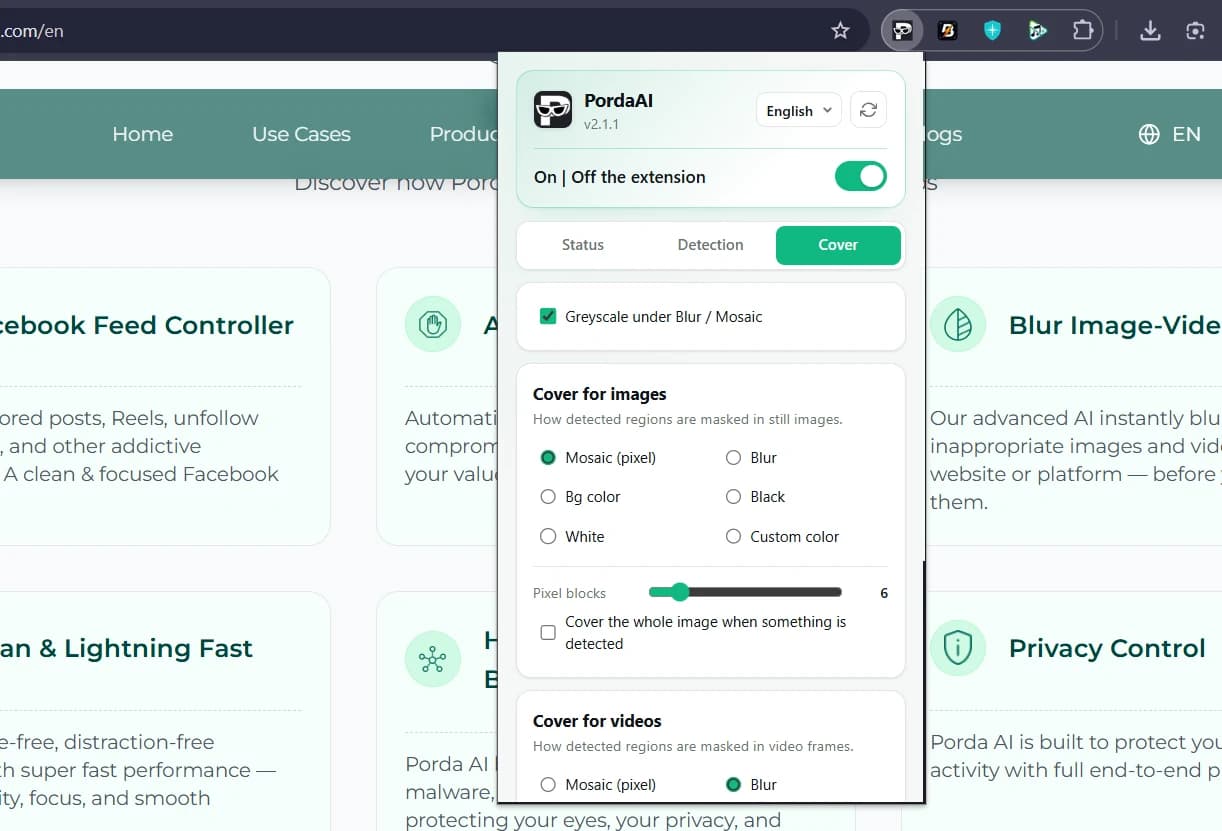The image size is (1222, 831).
Task: Click Cover for videos section title
Action: coord(597,721)
